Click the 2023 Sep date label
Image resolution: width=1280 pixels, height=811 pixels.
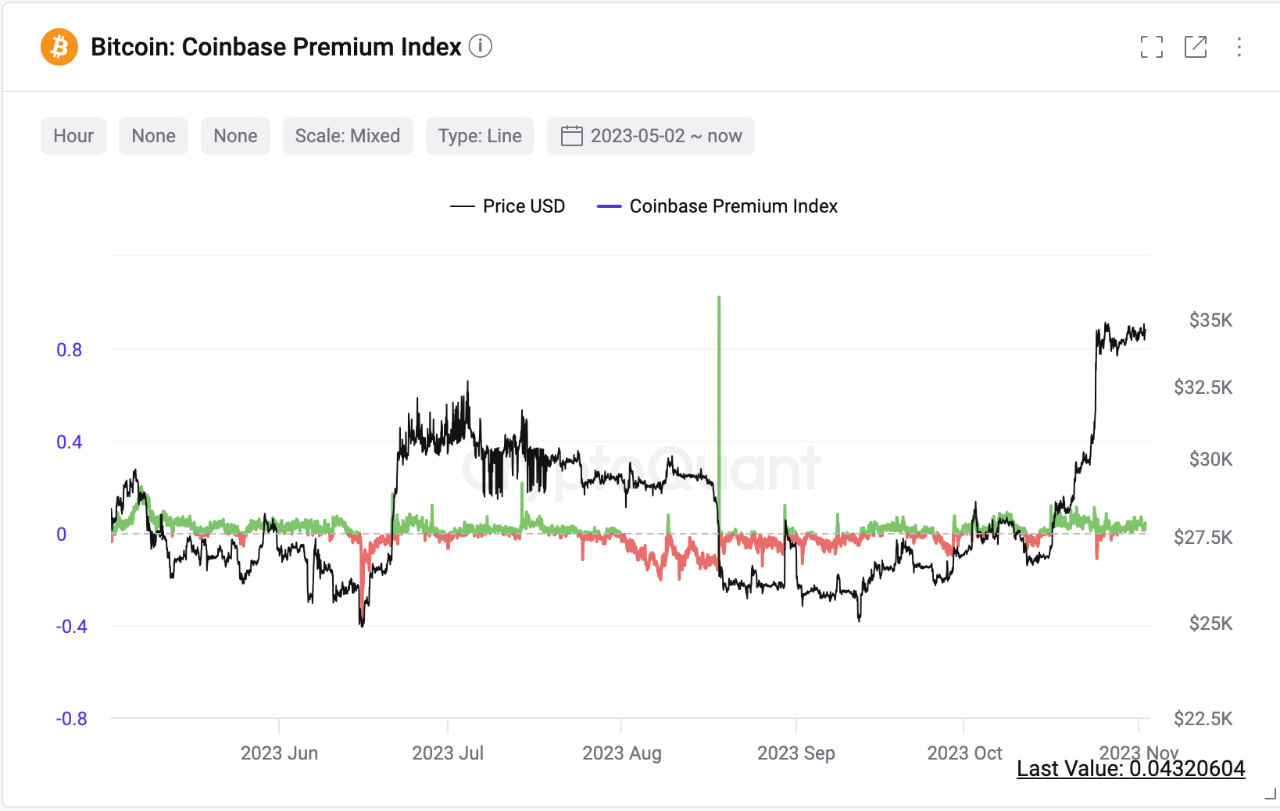tap(796, 753)
